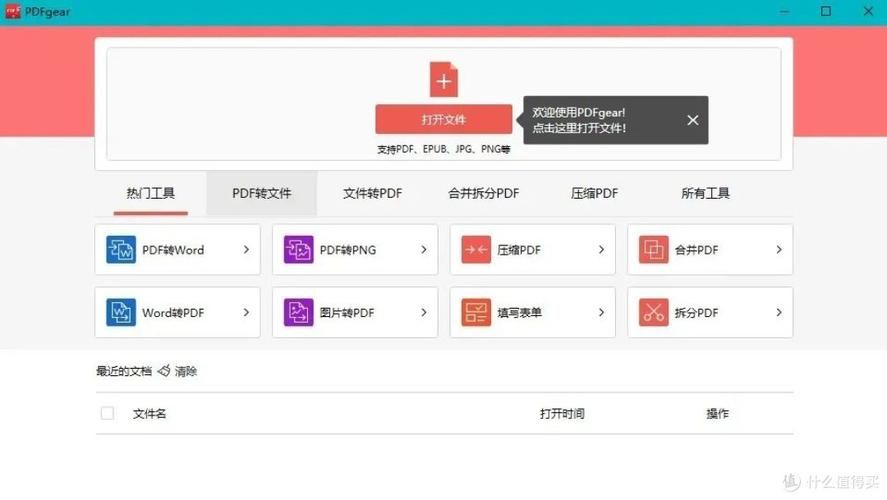
Task: Click the 压缩PDF tool card icon
Action: (476, 249)
